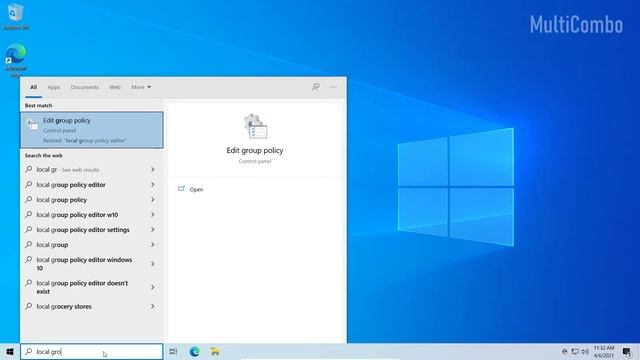Open the More dropdown in search tabs
Image resolution: width=640 pixels, height=360 pixels.
click(x=141, y=87)
